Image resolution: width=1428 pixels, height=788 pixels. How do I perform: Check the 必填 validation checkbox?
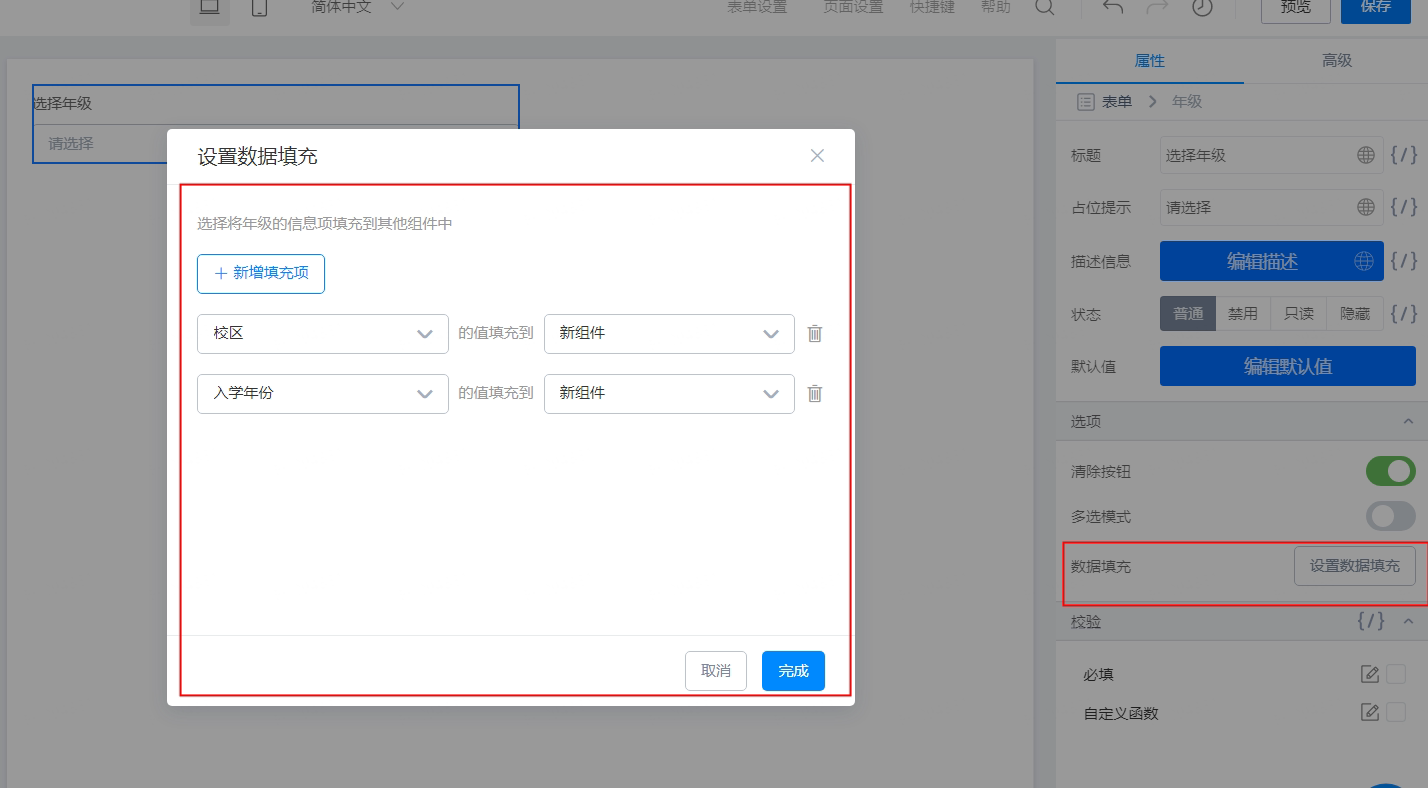point(1396,674)
